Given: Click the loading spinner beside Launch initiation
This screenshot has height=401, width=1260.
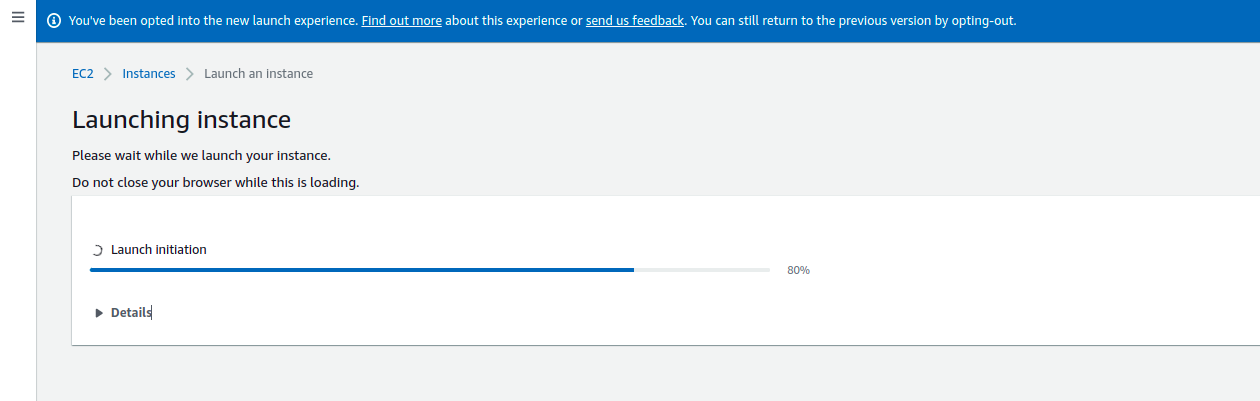Looking at the screenshot, I should coord(97,250).
